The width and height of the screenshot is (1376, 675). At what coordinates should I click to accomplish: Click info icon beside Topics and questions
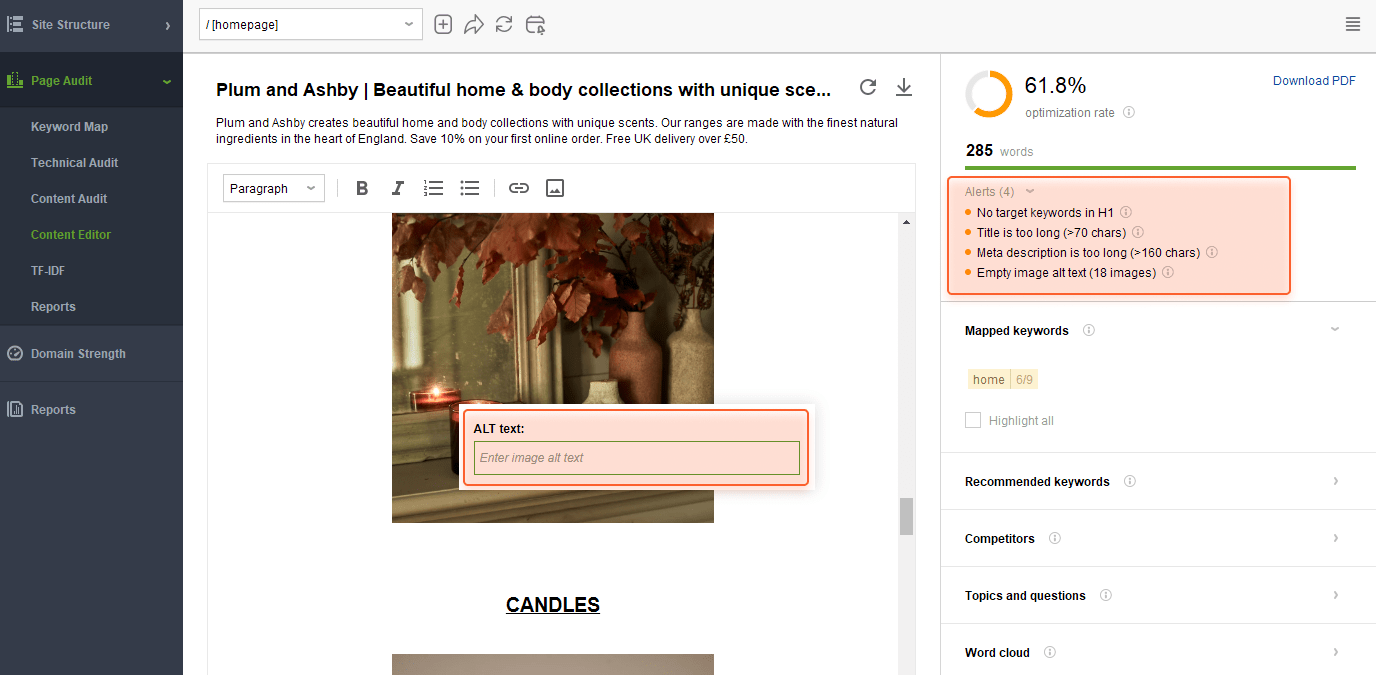pos(1106,595)
